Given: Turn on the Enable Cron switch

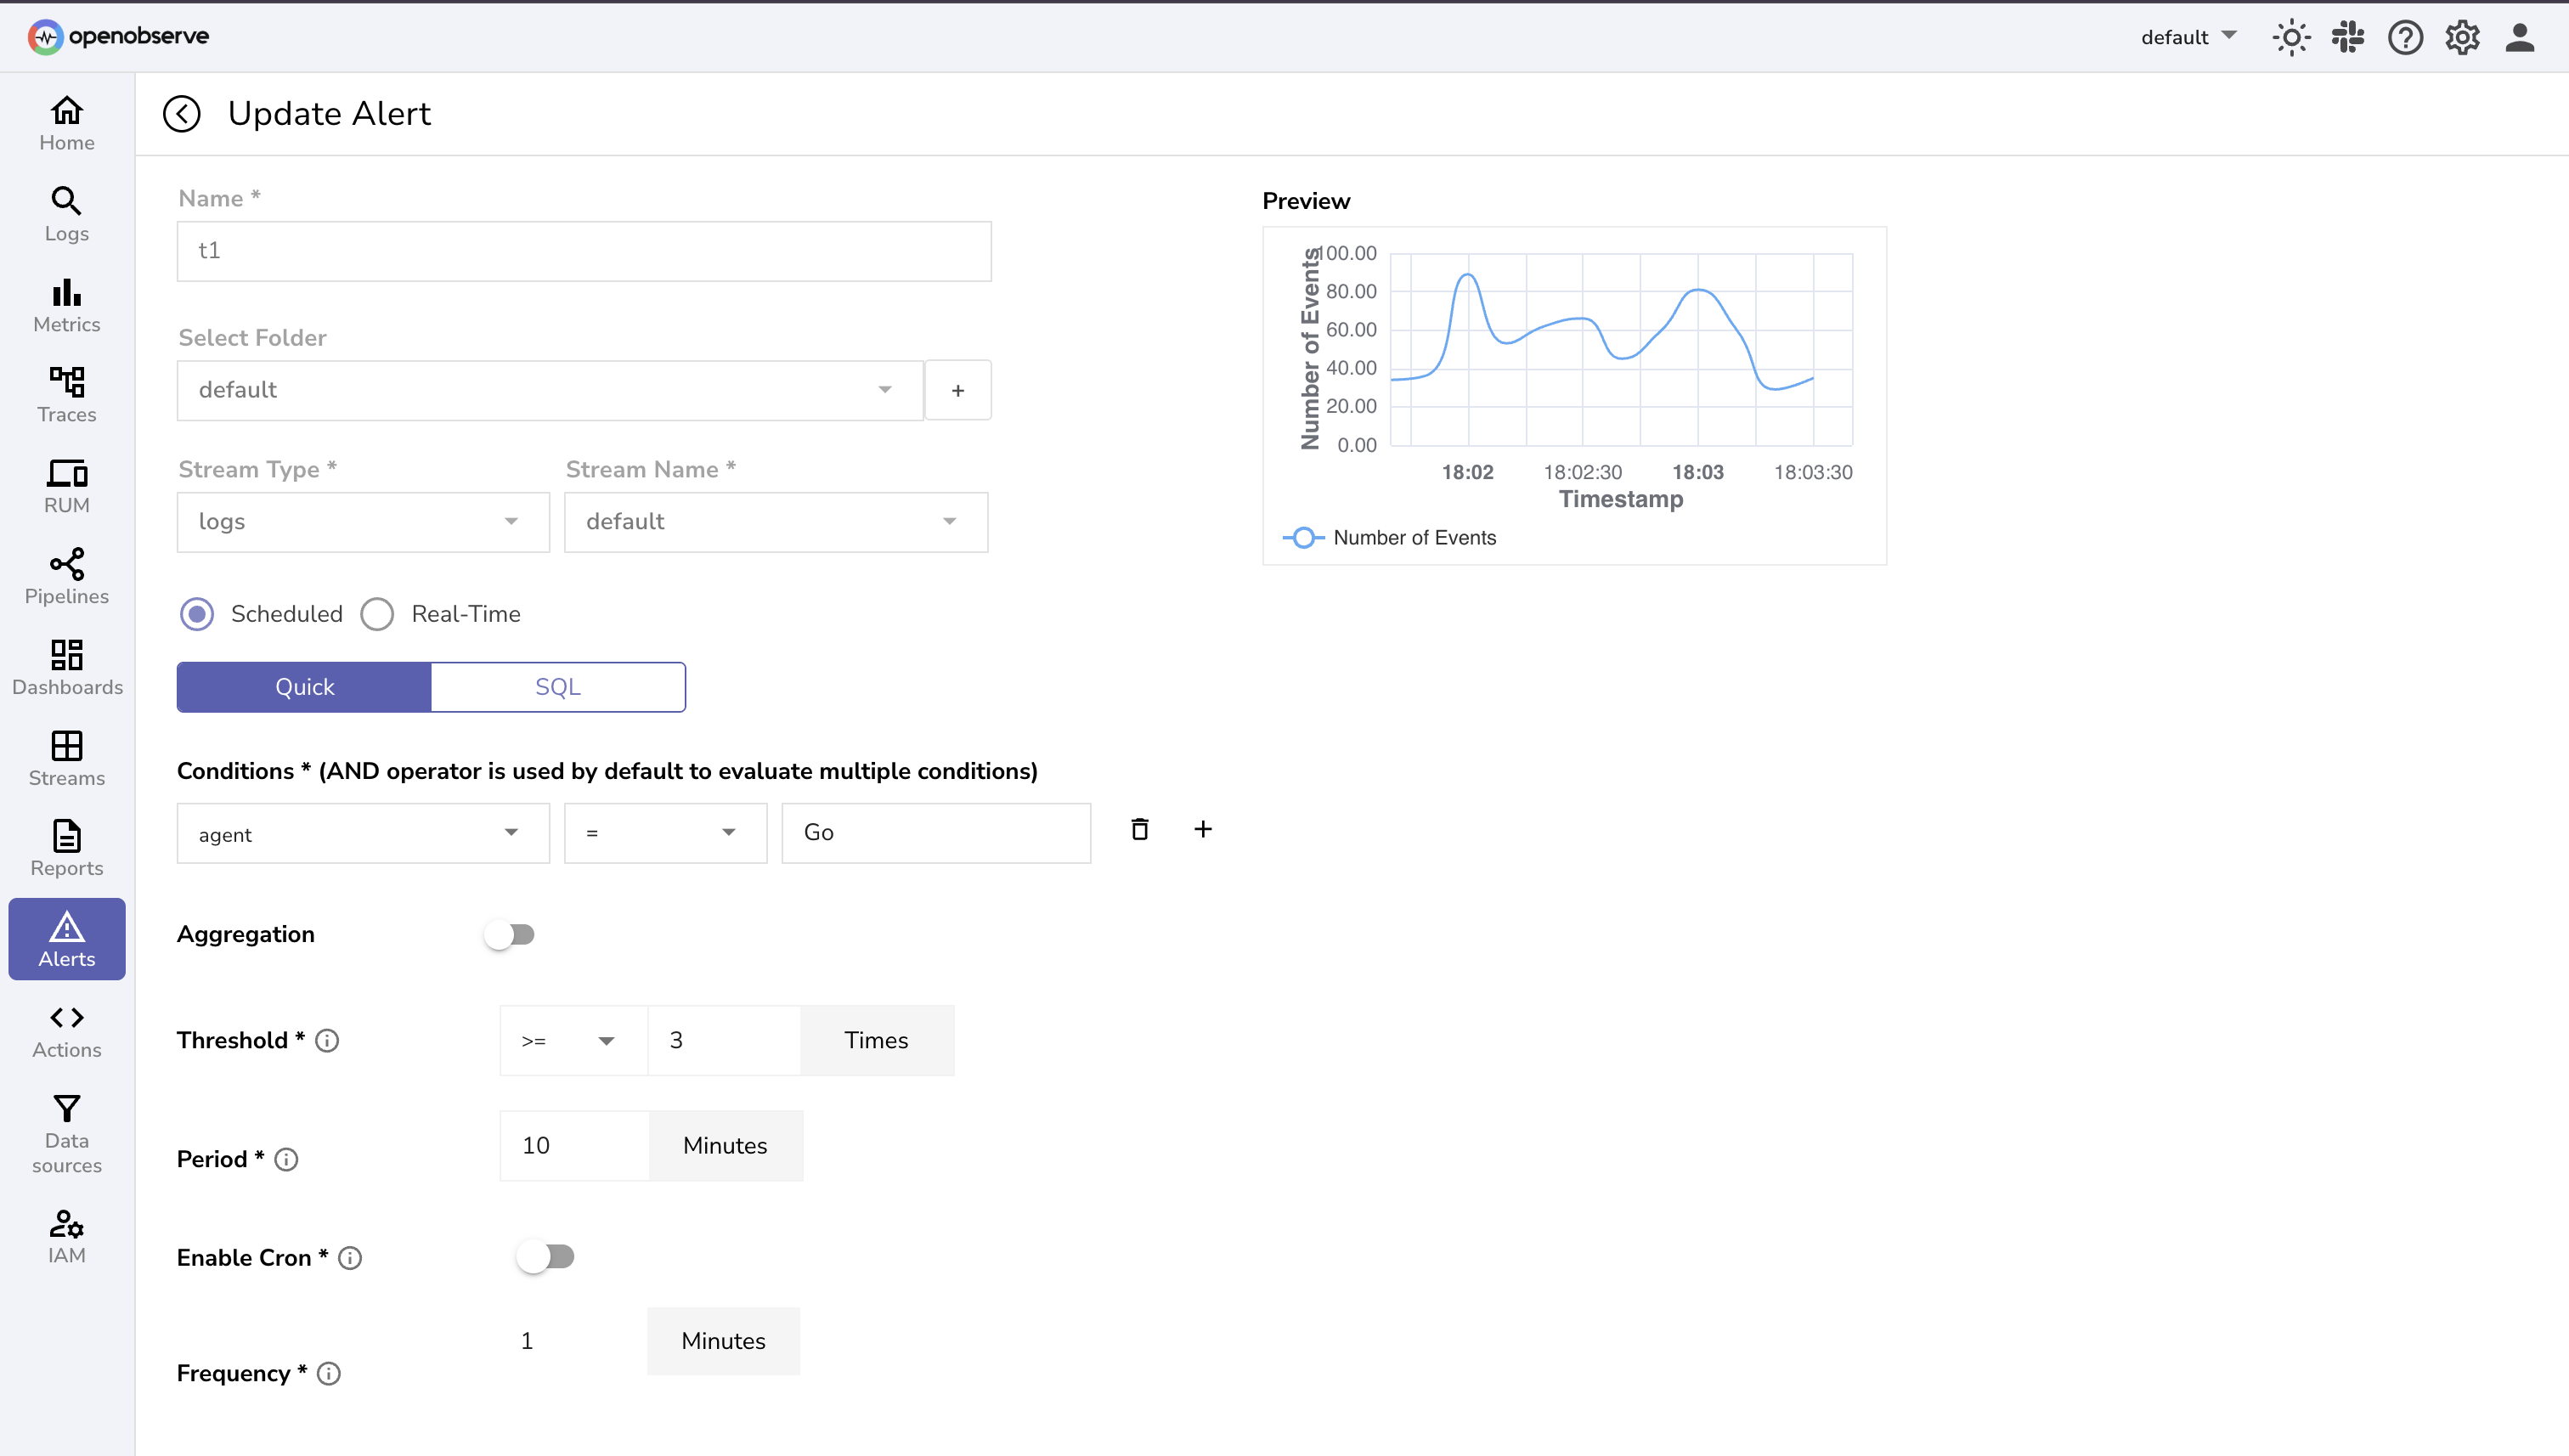Looking at the screenshot, I should pyautogui.click(x=546, y=1256).
